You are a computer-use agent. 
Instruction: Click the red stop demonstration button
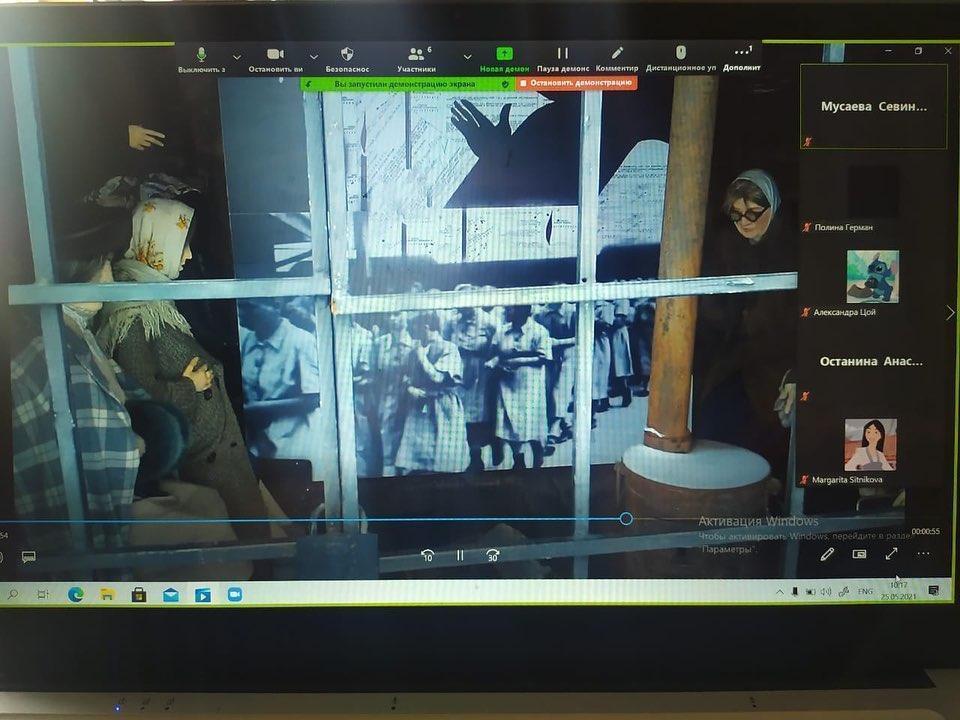577,83
